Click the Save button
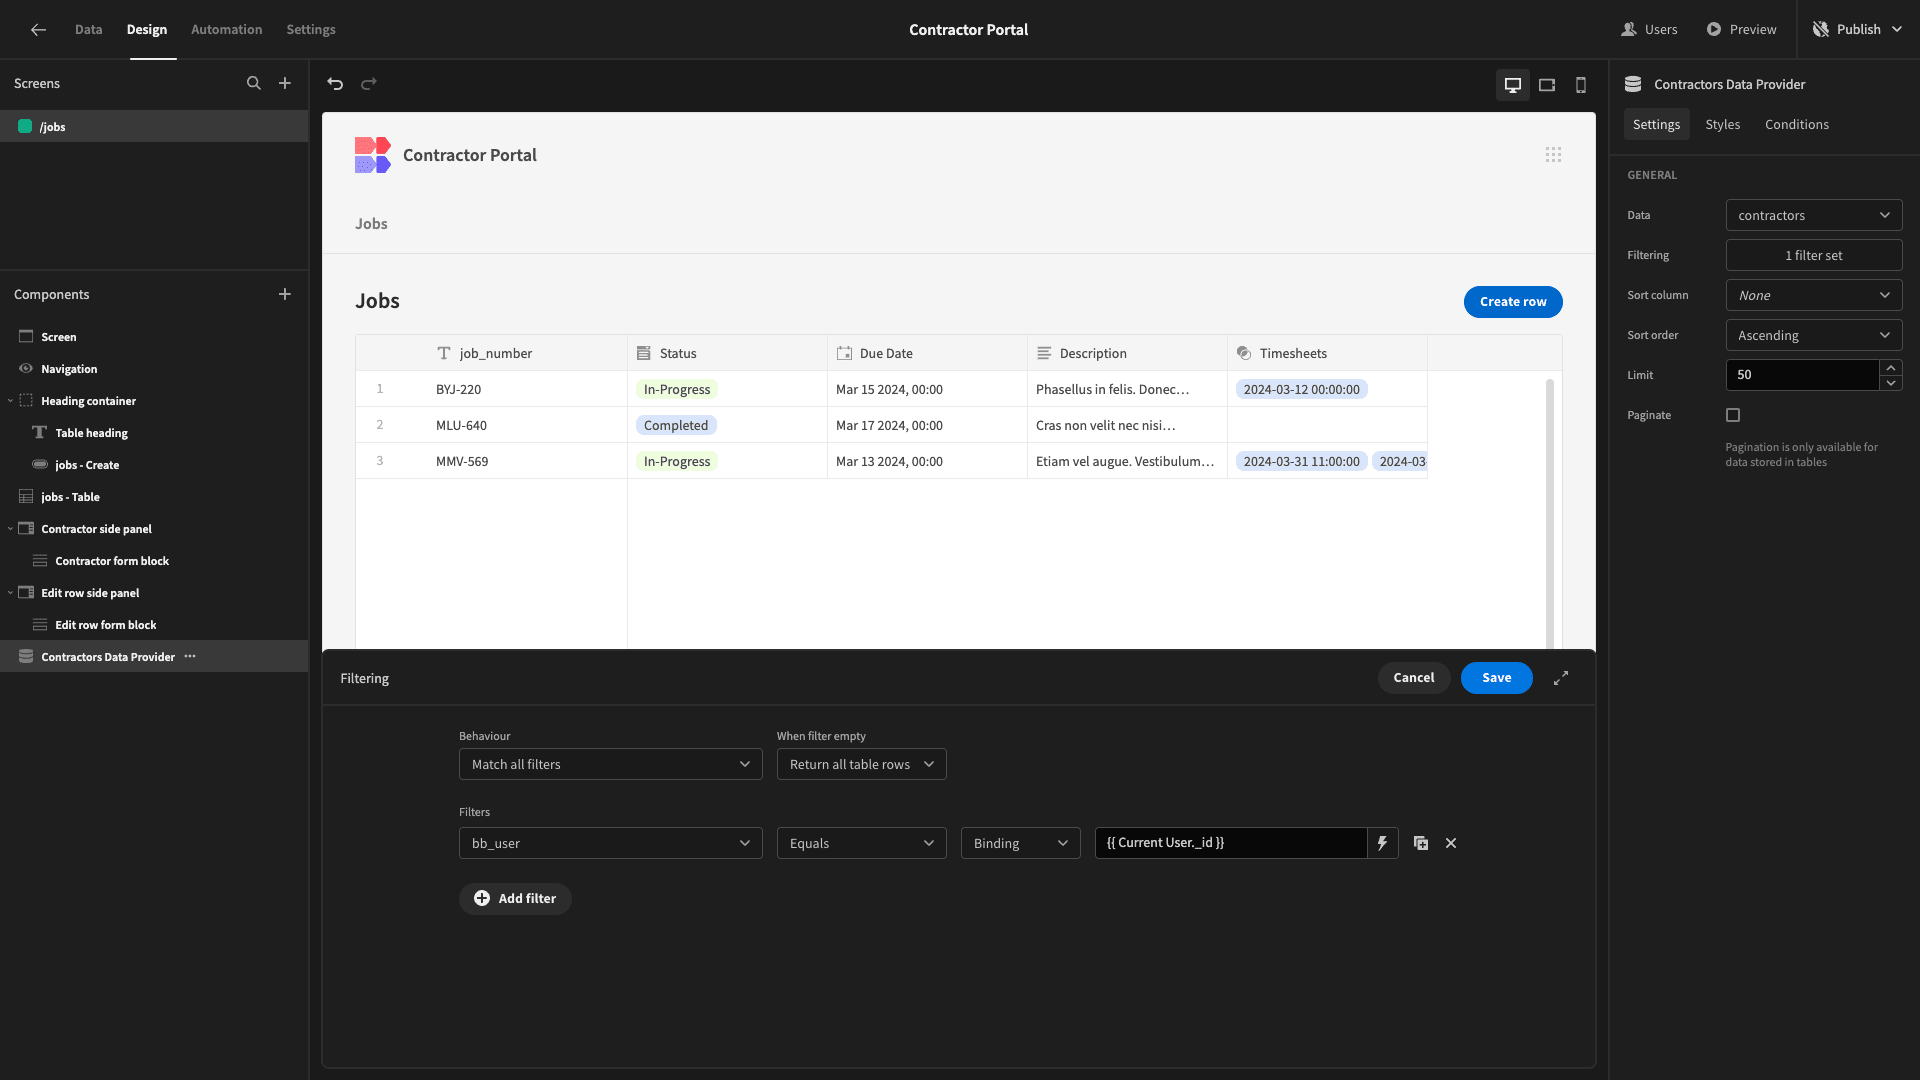1920x1080 pixels. point(1496,678)
